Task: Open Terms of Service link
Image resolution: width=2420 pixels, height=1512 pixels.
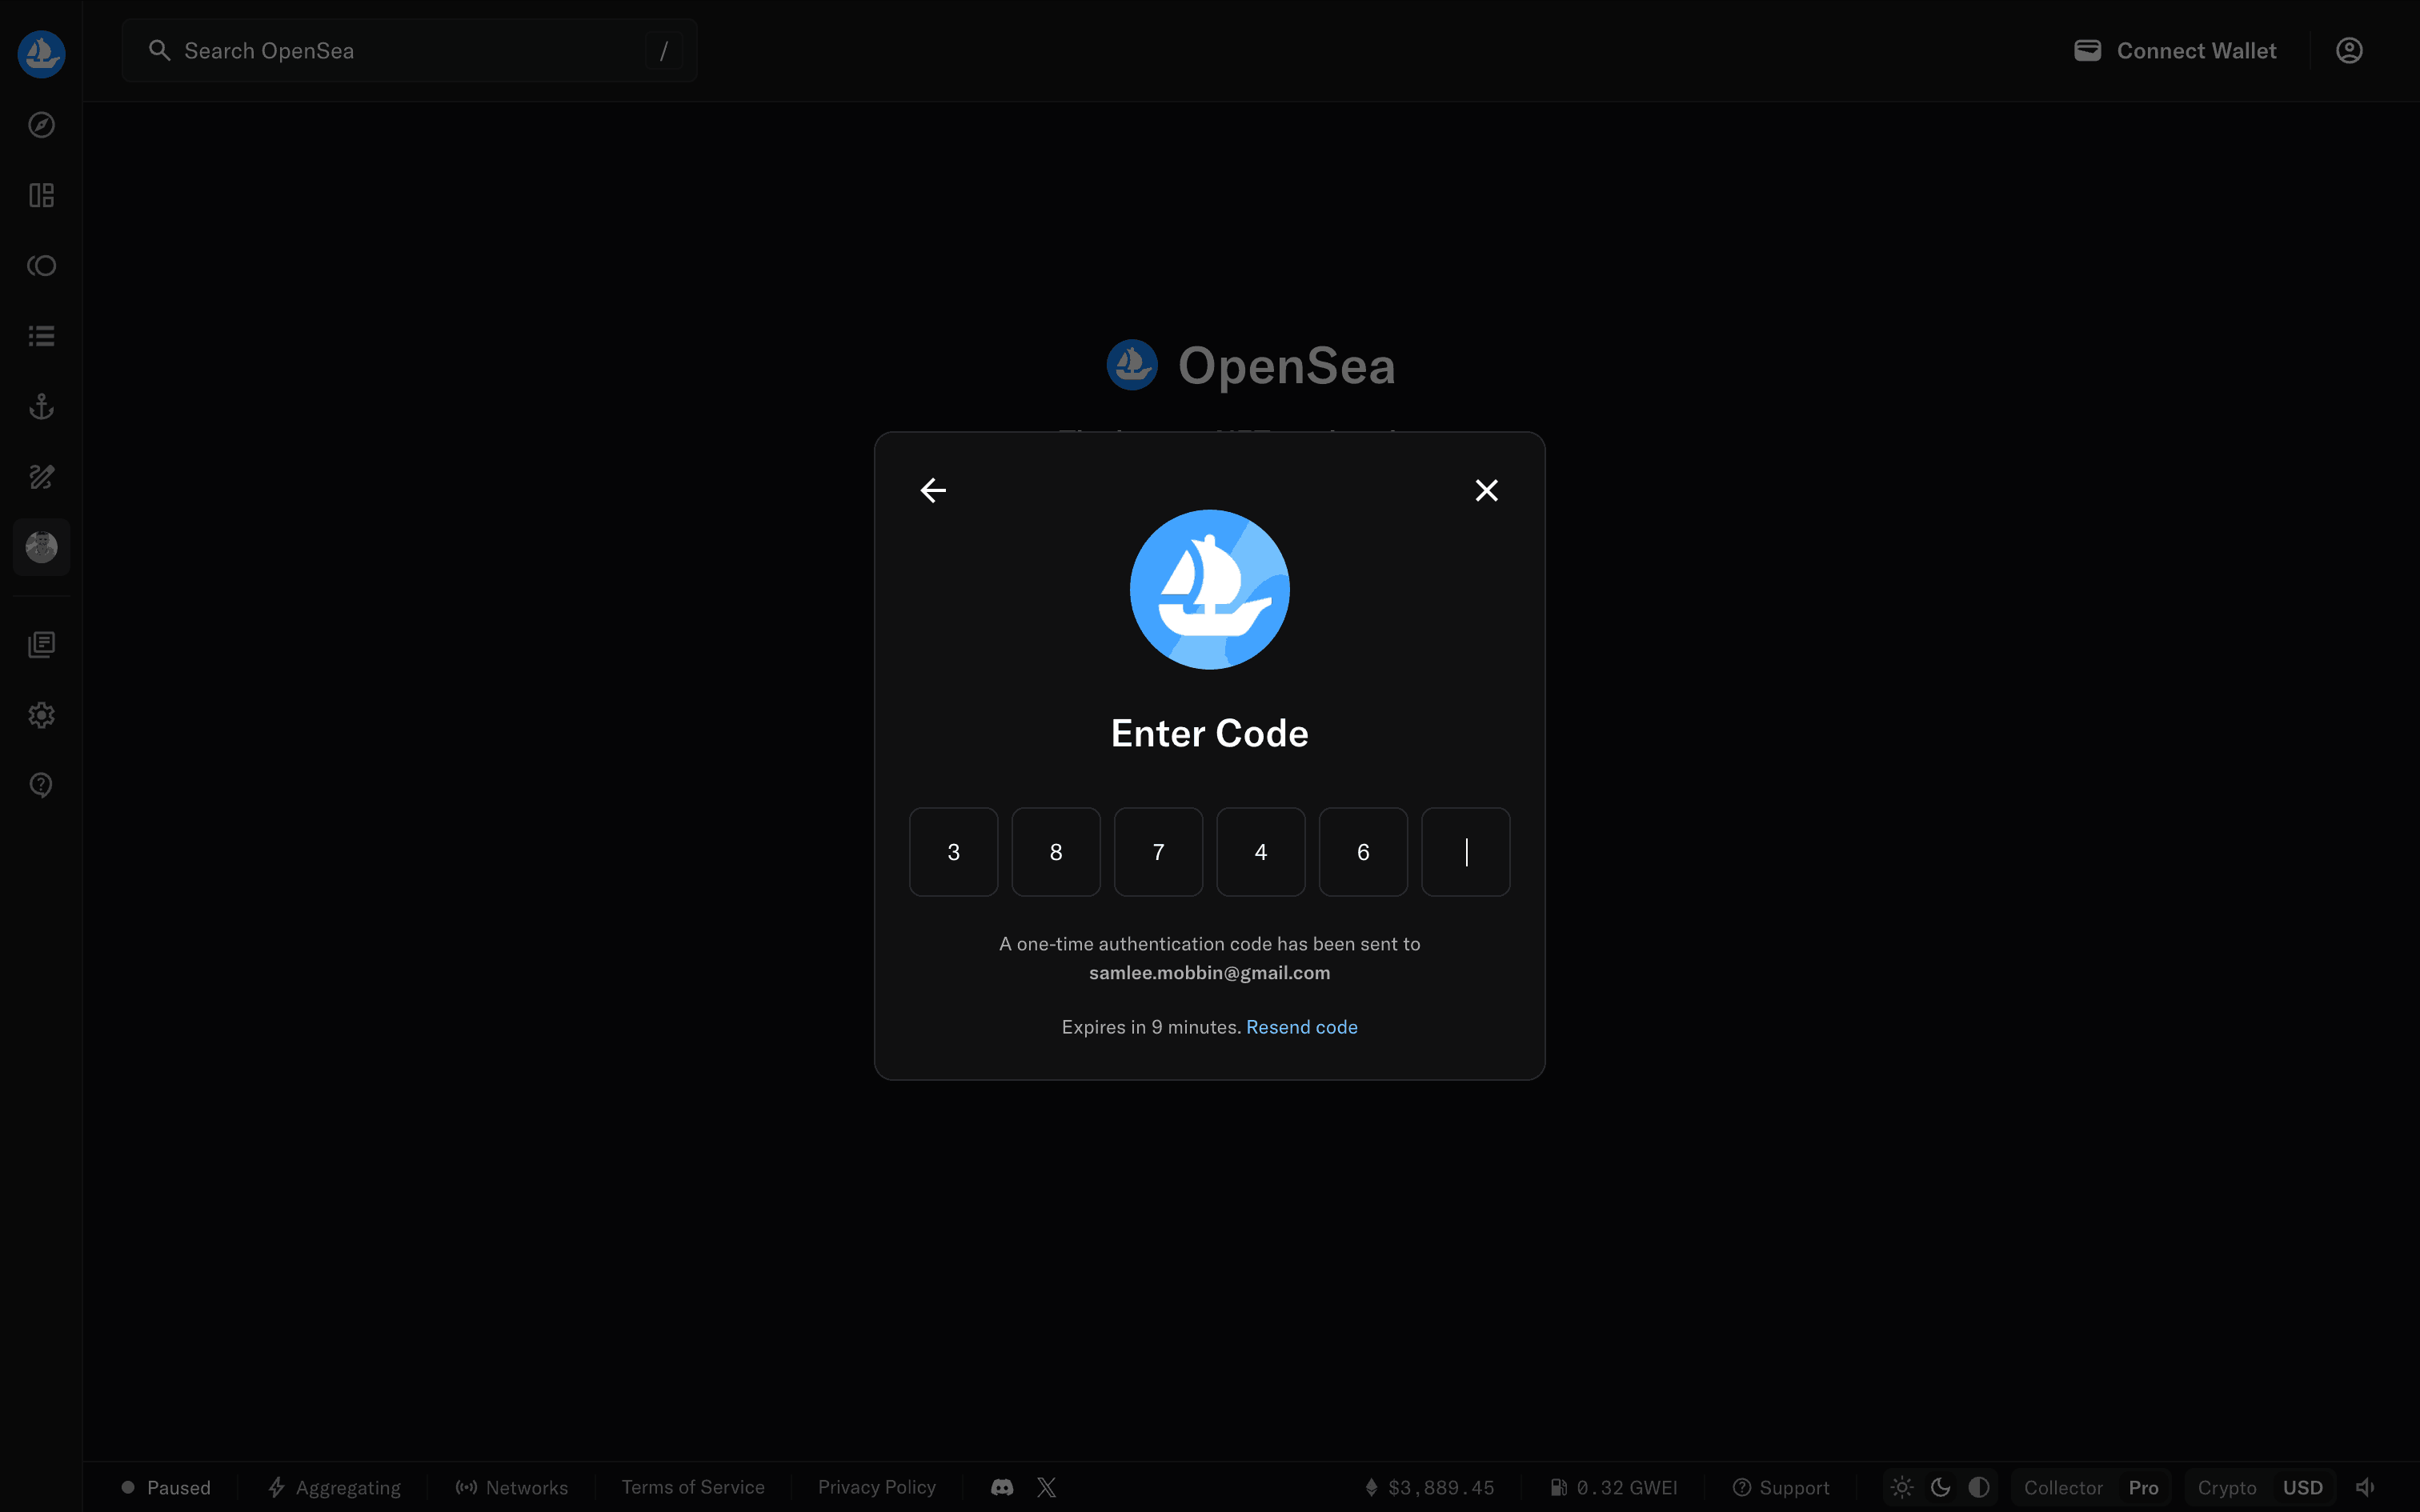Action: tap(693, 1487)
